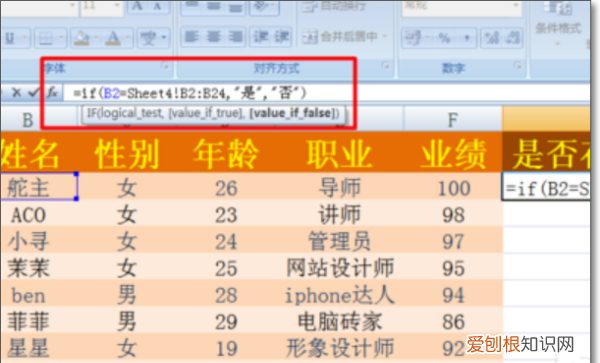Open 对齐方式 alignment dialog launcher
The image size is (600, 363).
[x=385, y=66]
